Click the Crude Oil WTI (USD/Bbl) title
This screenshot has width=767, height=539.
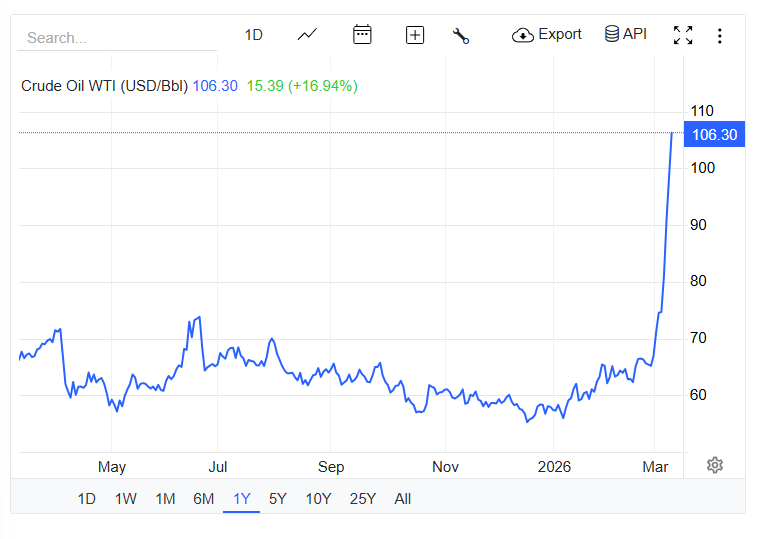pos(104,86)
